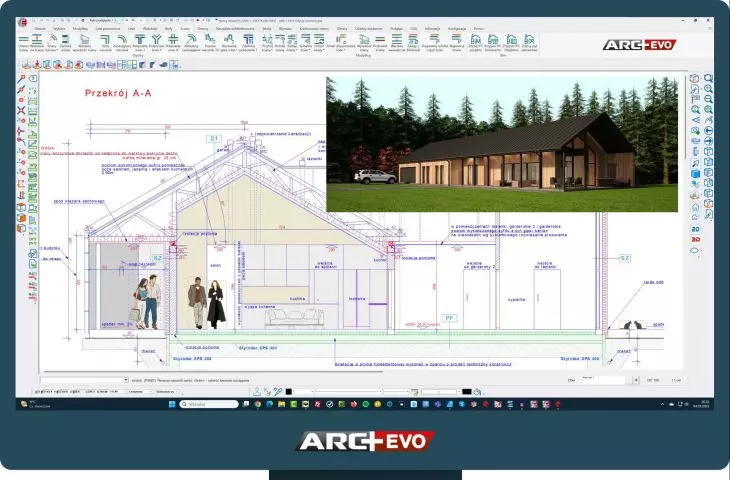This screenshot has width=730, height=480.
Task: Open the Konfiguracja ribbon tab
Action: point(457,29)
